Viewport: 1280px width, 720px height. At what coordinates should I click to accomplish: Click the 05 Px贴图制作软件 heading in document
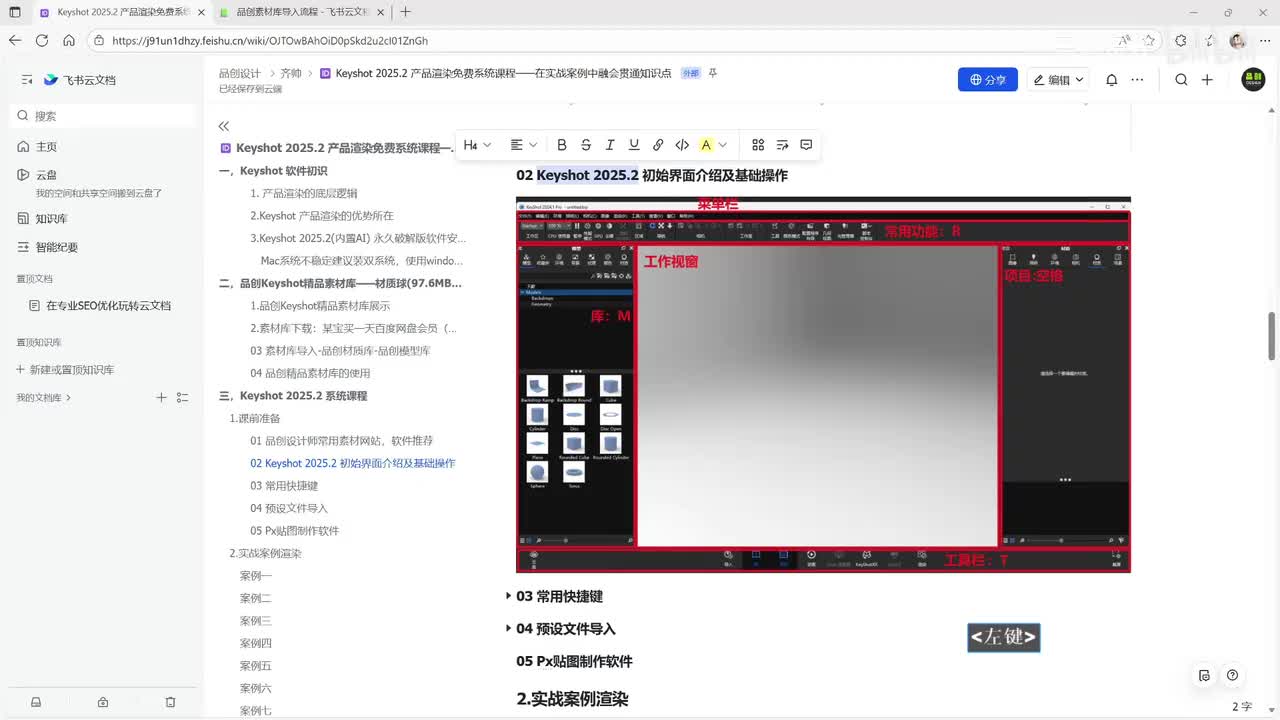point(574,661)
